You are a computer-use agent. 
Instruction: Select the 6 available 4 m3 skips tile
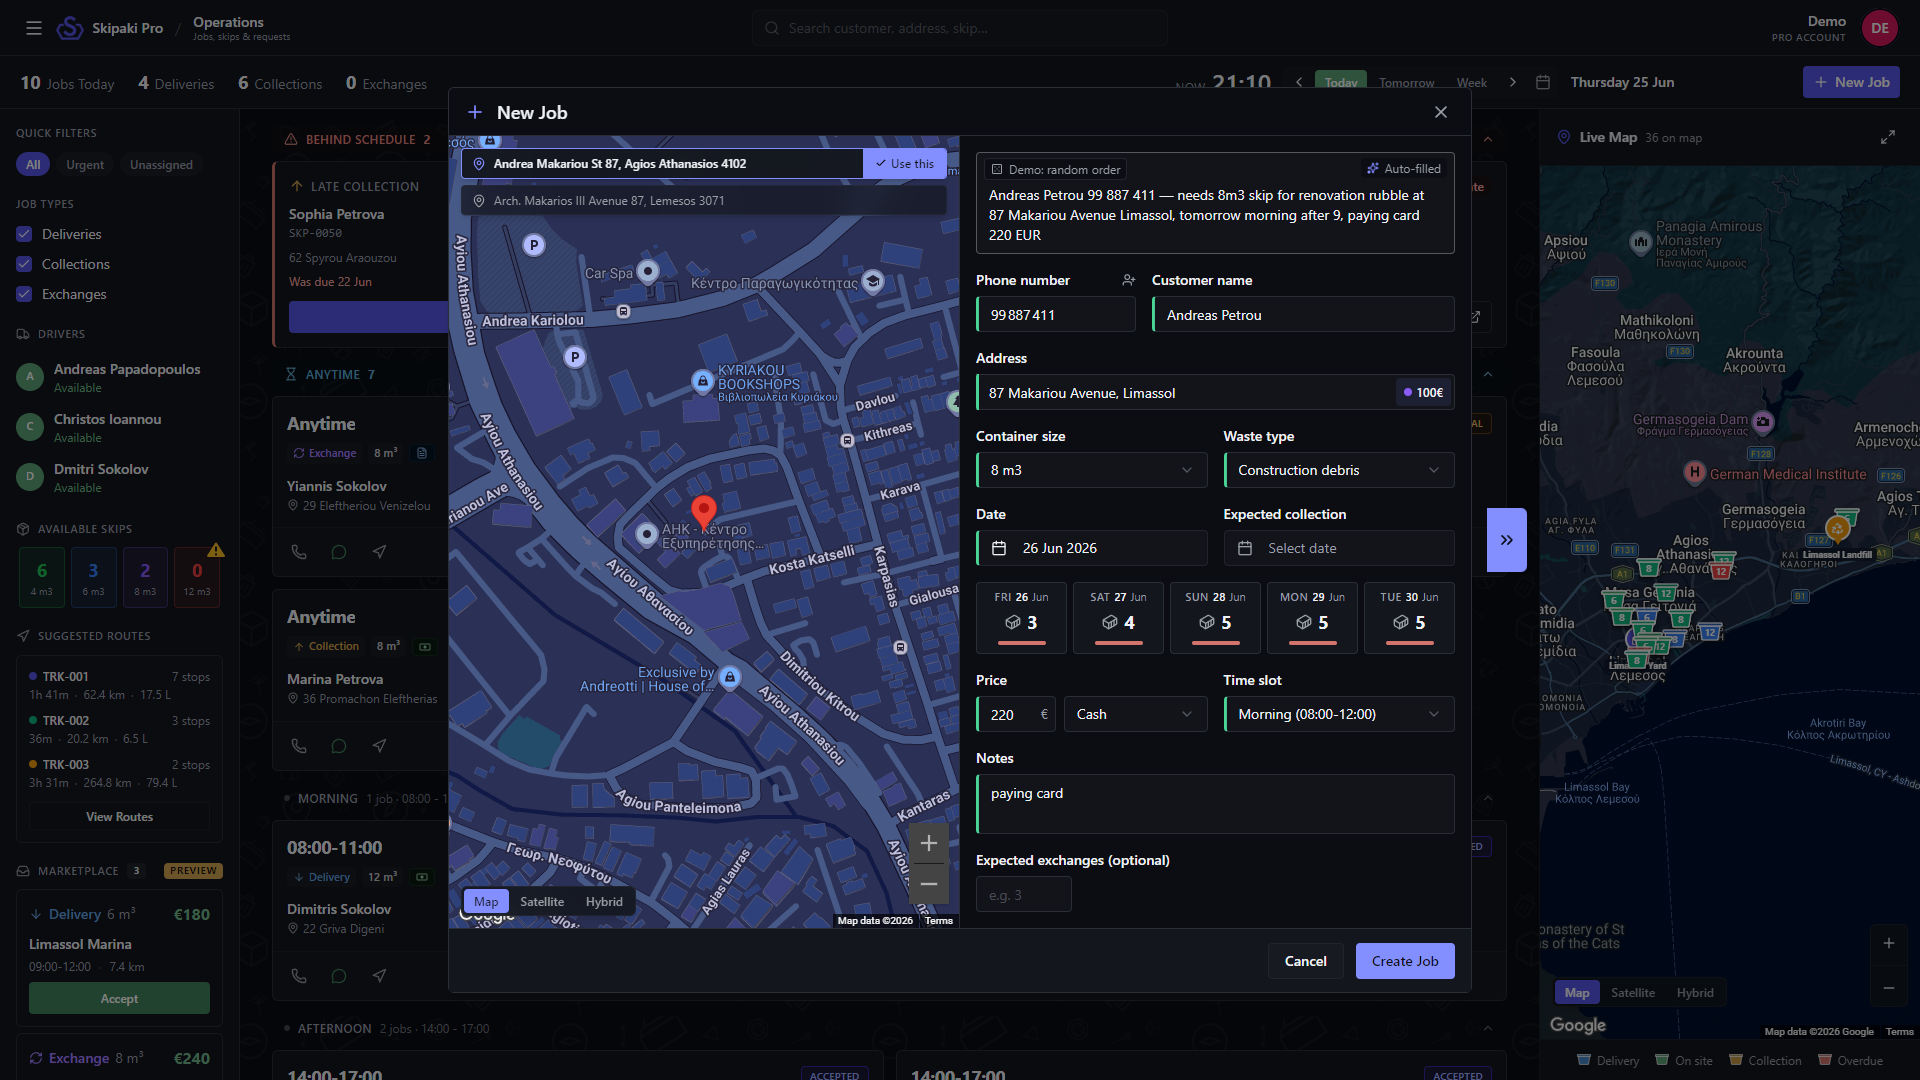(42, 578)
